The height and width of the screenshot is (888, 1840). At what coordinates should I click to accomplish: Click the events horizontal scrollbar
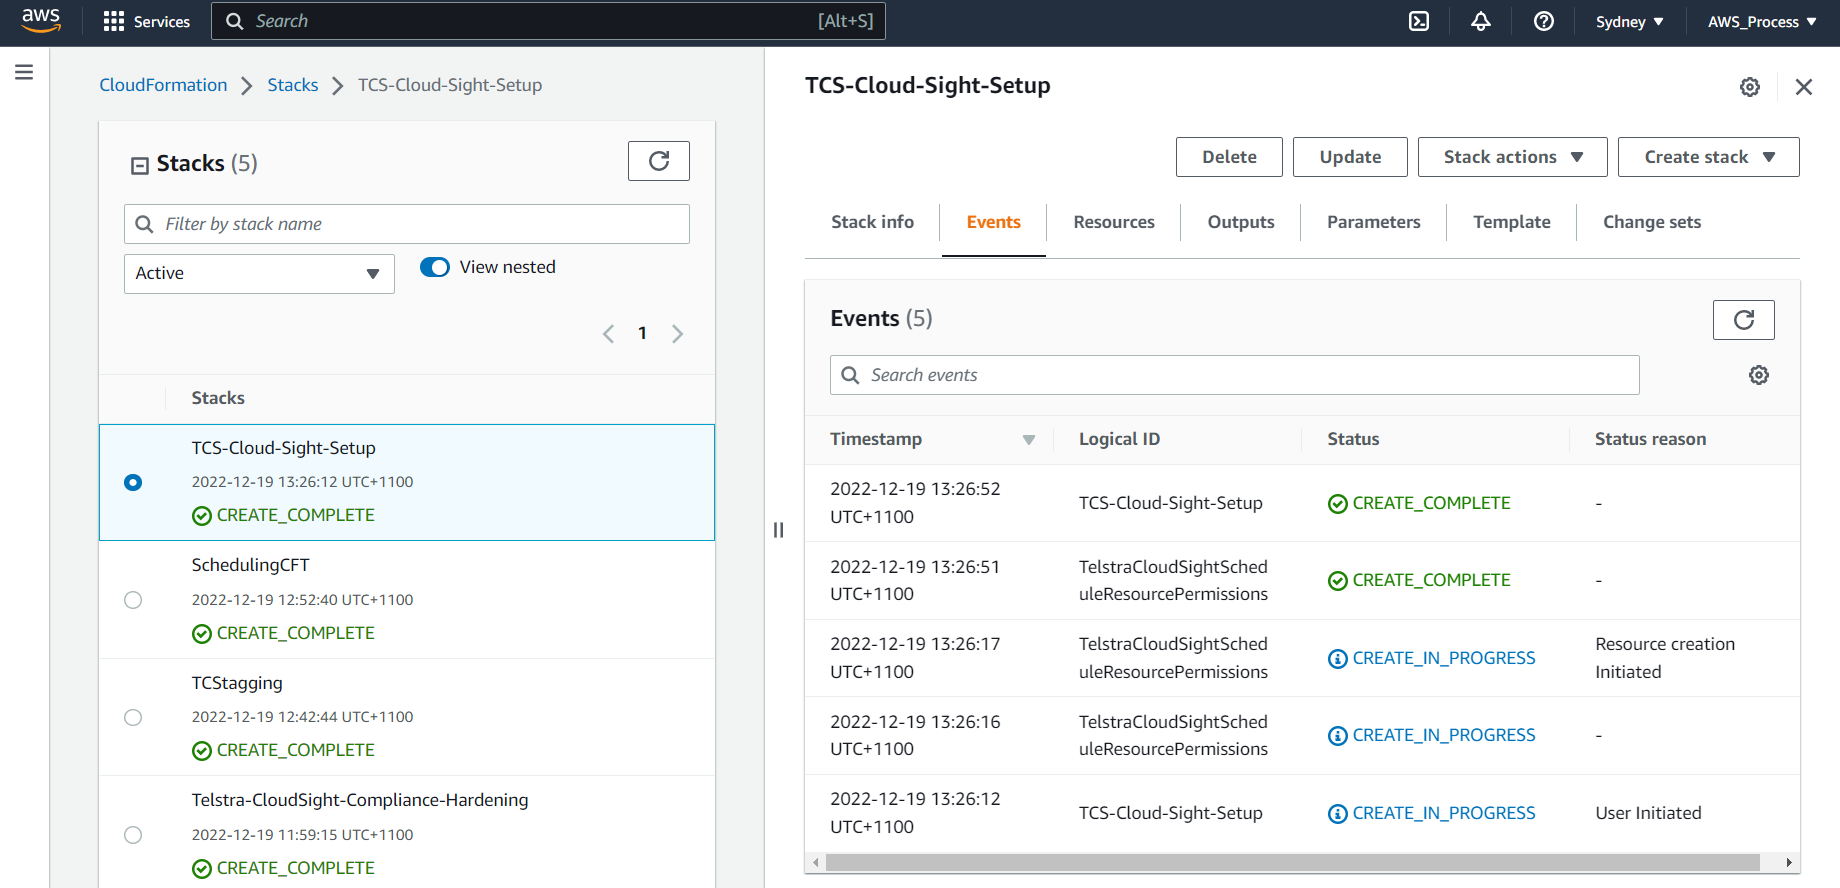[1292, 862]
